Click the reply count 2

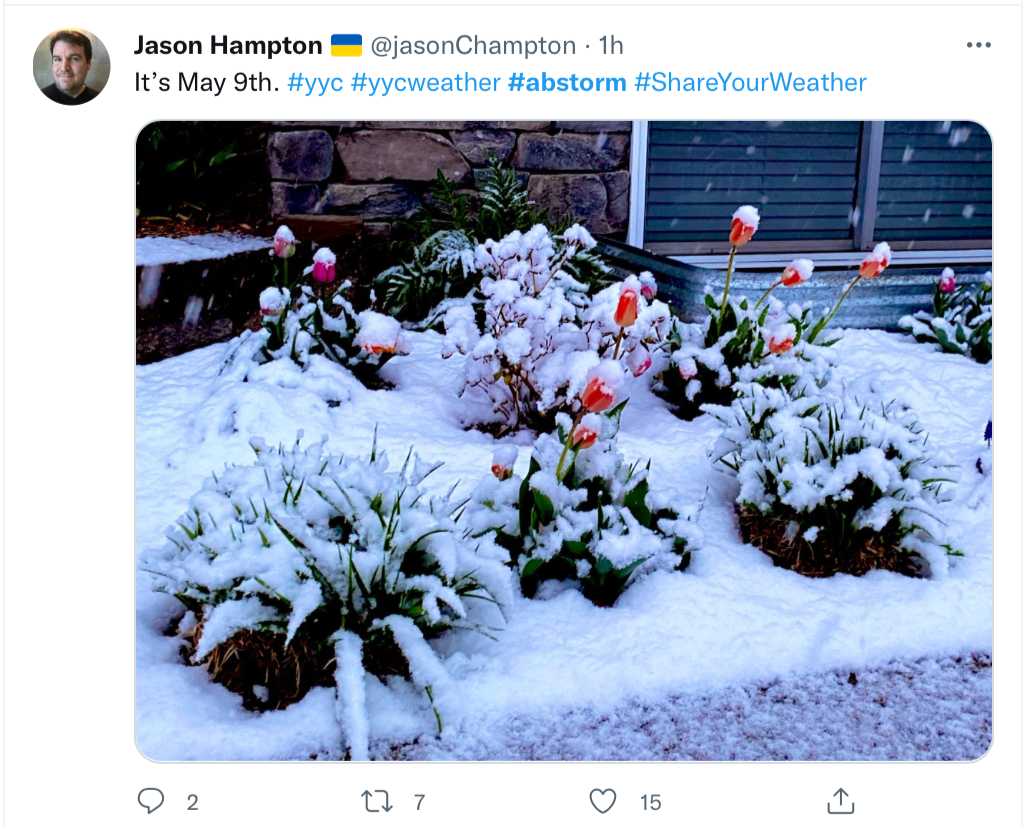(x=192, y=802)
